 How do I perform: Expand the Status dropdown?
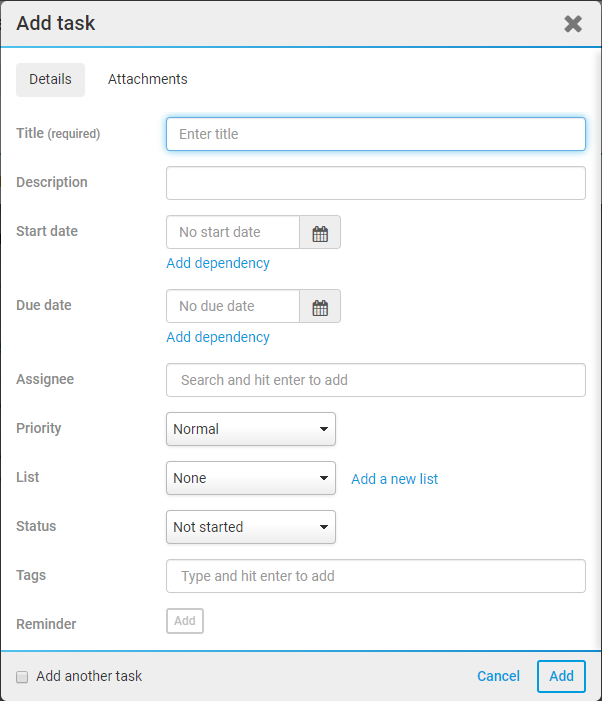click(x=250, y=527)
